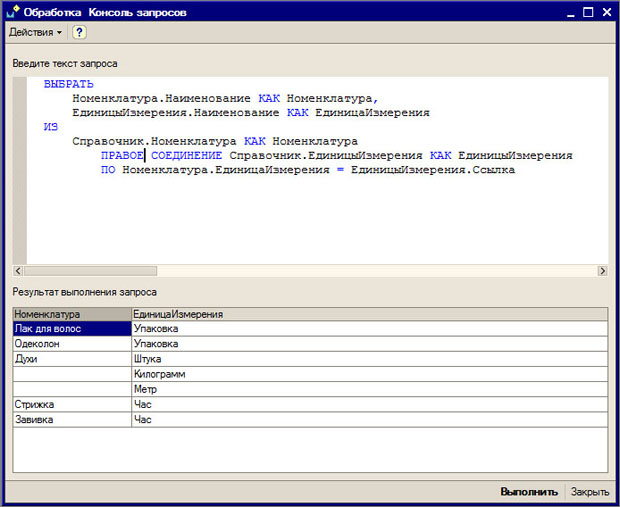Click the query editor's horizontal scrollbar thumb
This screenshot has width=620, height=507.
coord(91,271)
